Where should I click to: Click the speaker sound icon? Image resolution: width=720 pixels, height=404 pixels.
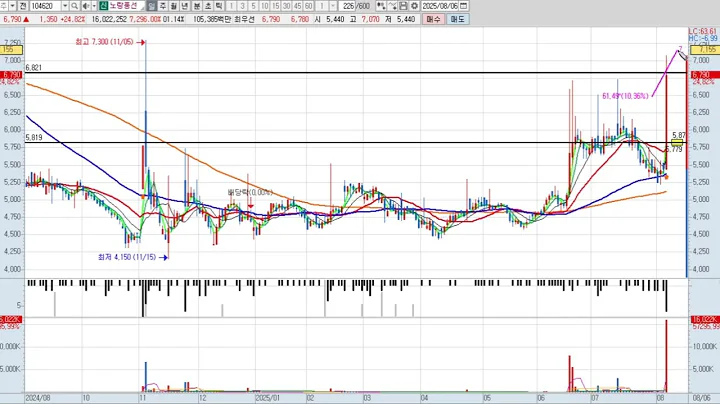tap(85, 6)
